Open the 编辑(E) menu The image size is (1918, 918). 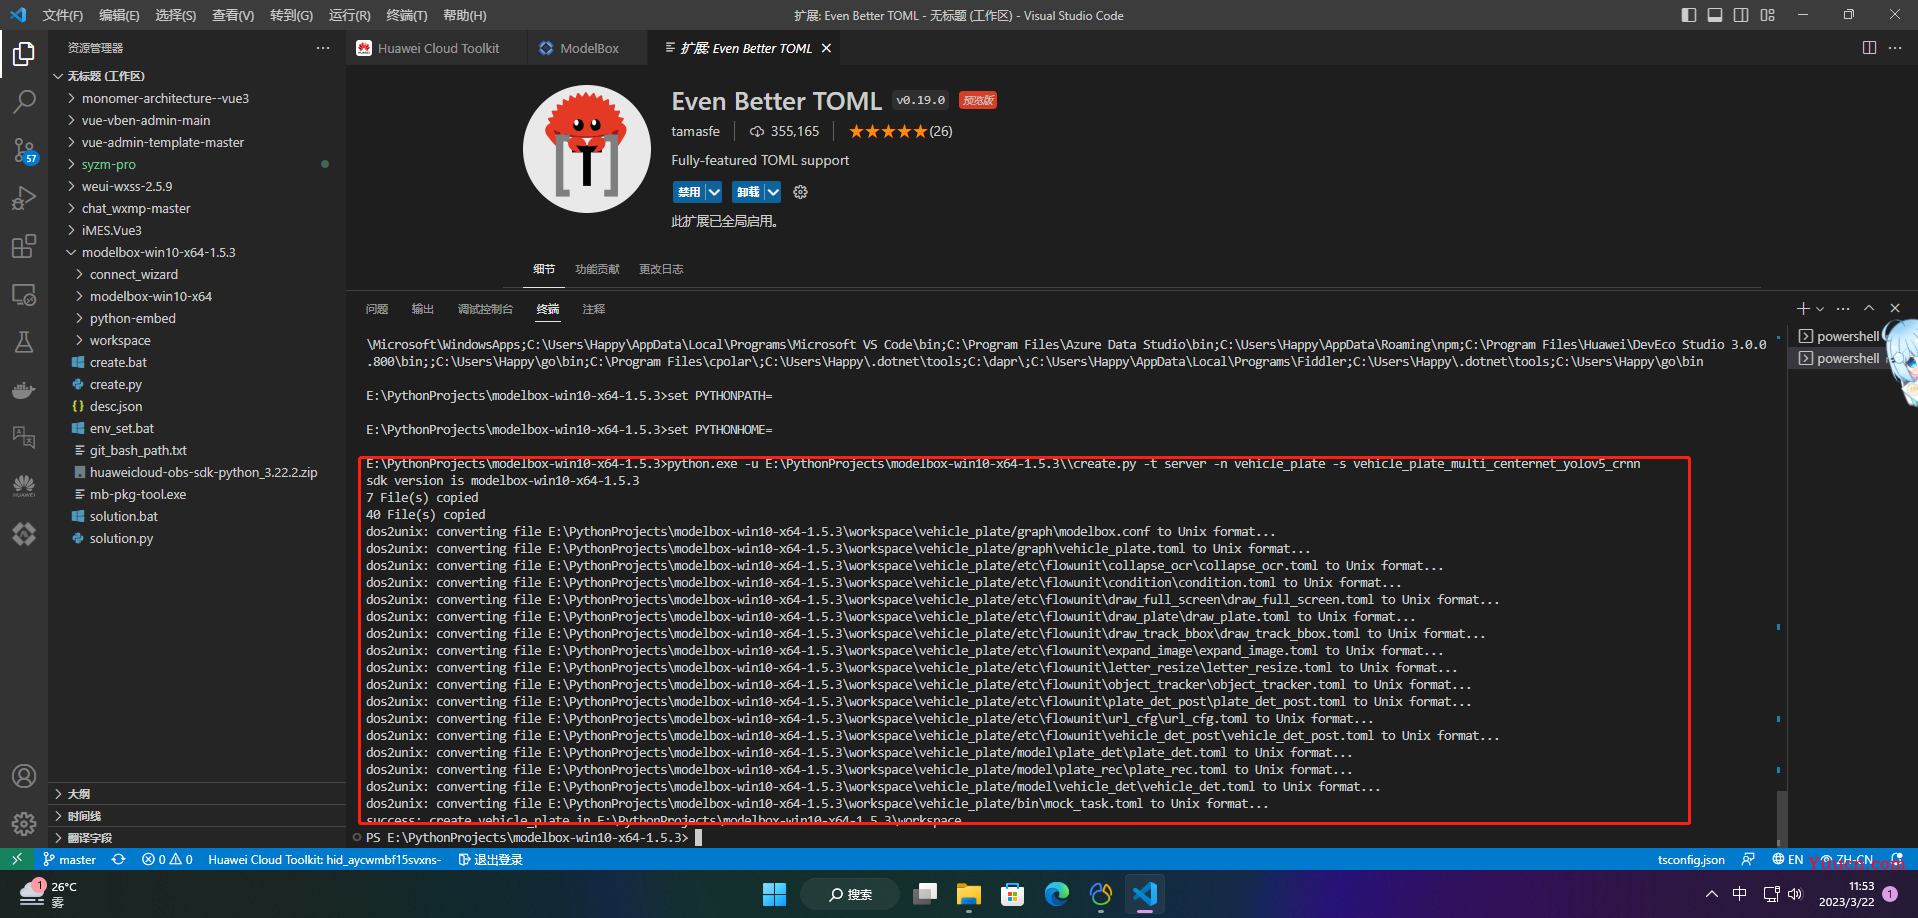[119, 15]
